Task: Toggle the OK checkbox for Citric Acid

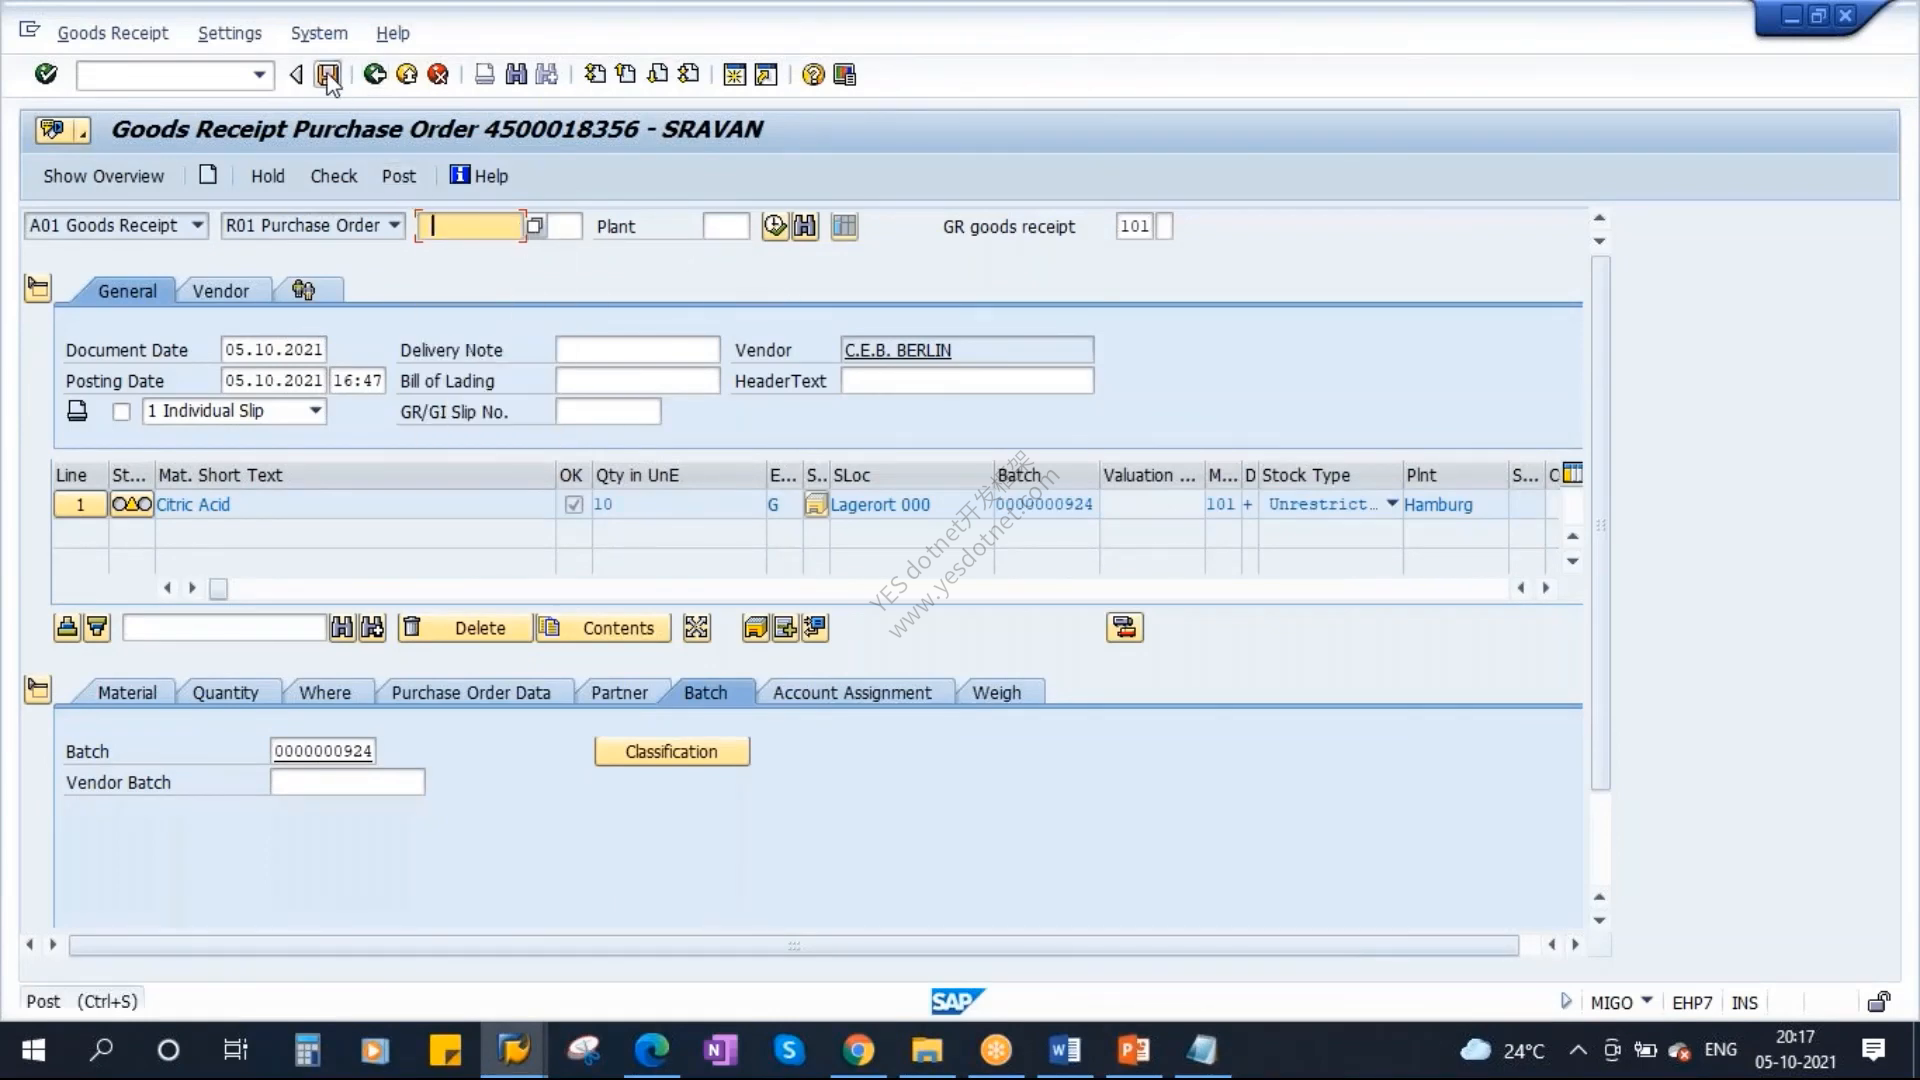Action: point(573,505)
